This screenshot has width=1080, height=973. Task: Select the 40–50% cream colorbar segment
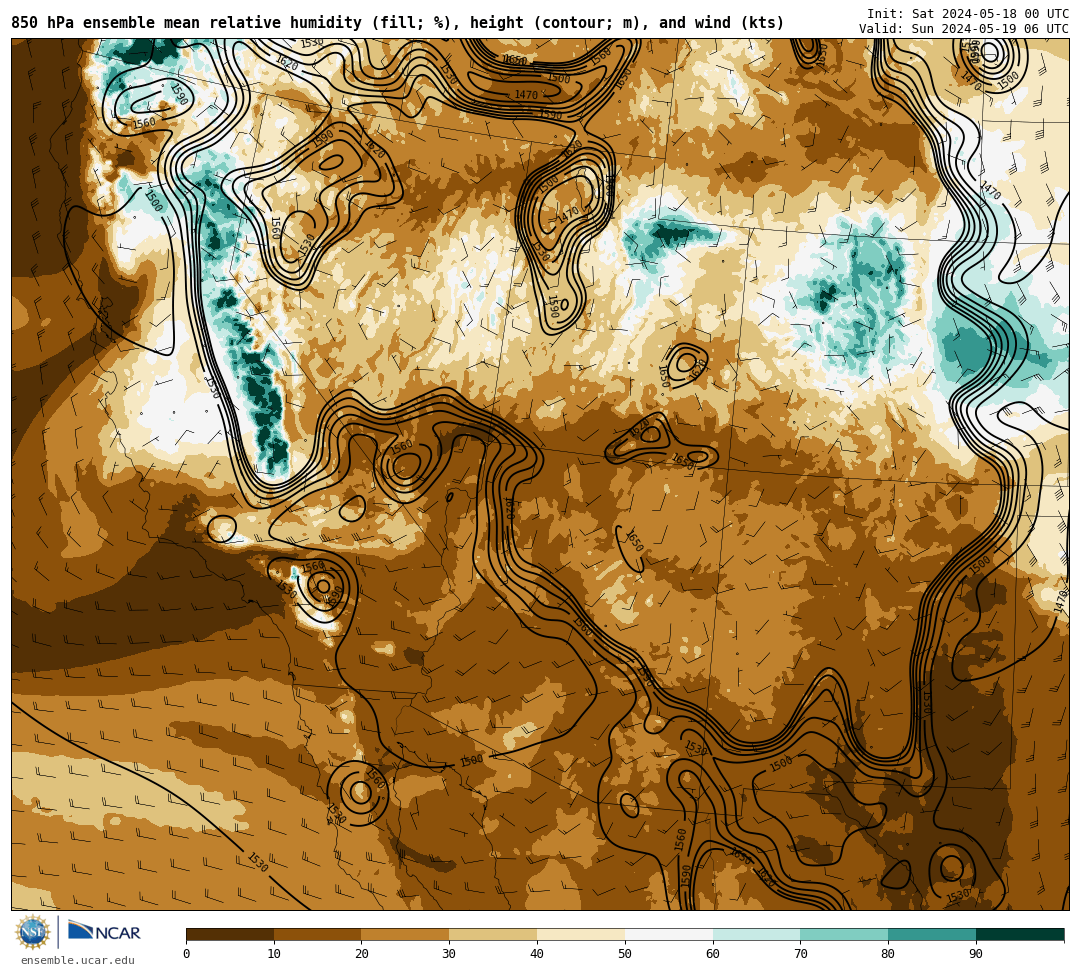[x=581, y=934]
